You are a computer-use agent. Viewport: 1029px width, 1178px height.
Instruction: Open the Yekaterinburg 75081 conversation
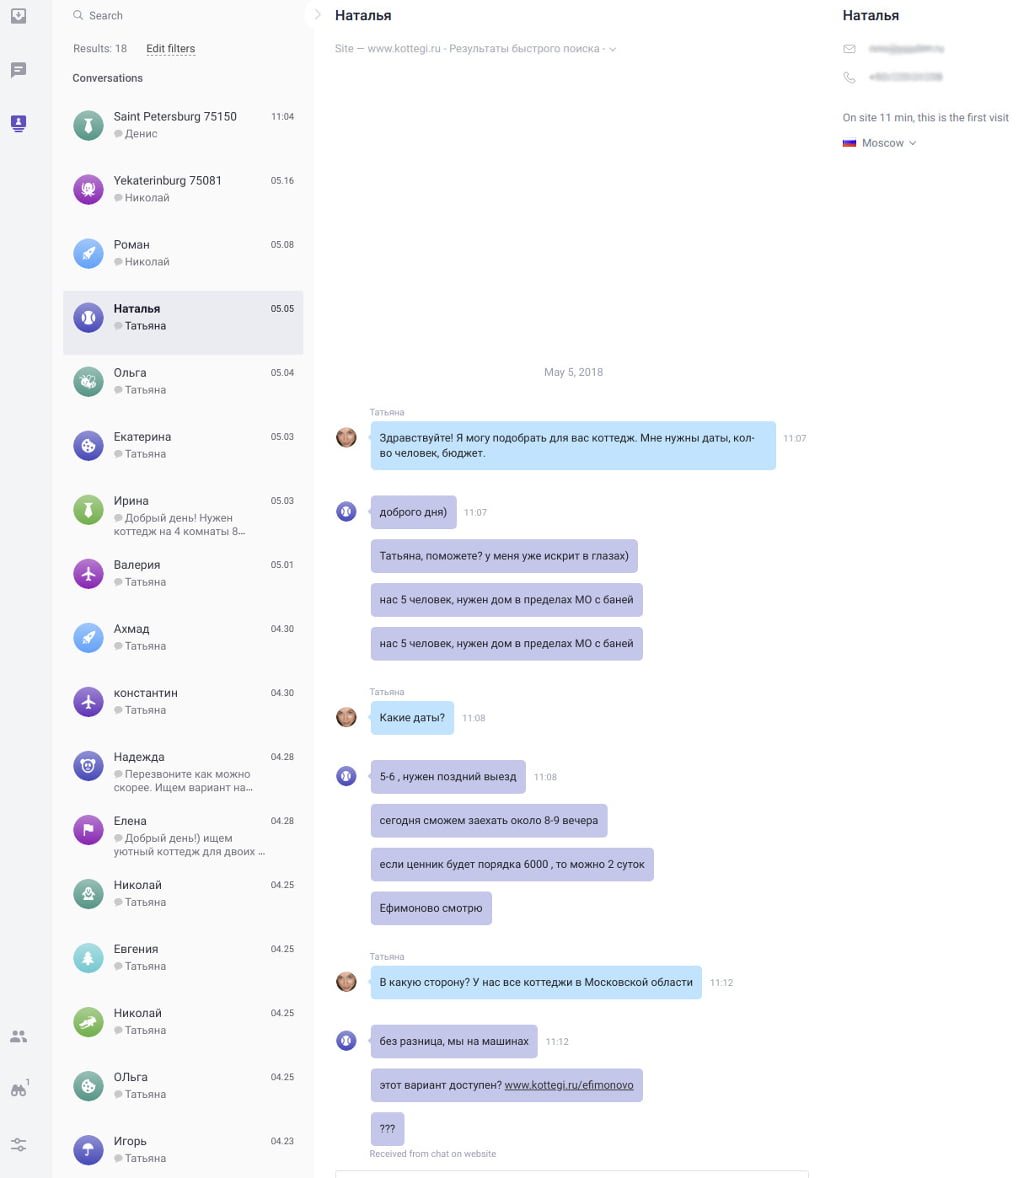coord(183,189)
